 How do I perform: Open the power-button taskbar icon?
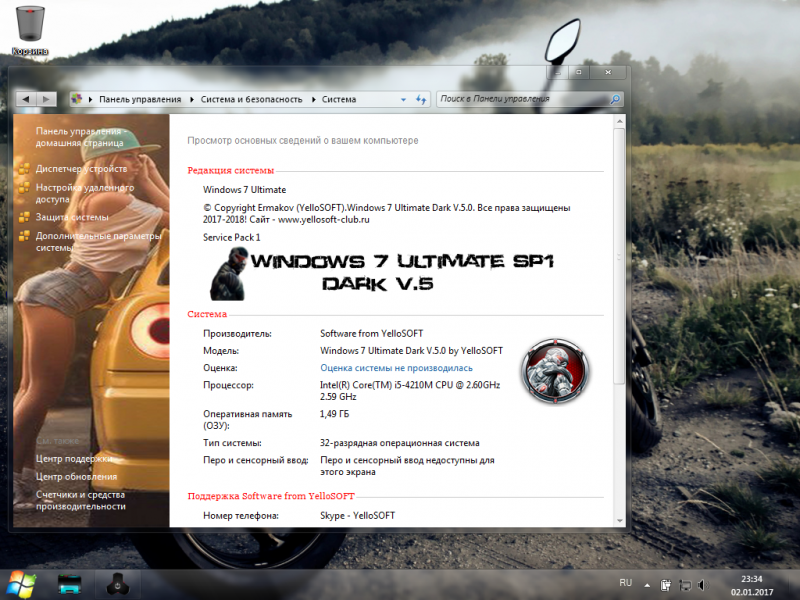117,585
